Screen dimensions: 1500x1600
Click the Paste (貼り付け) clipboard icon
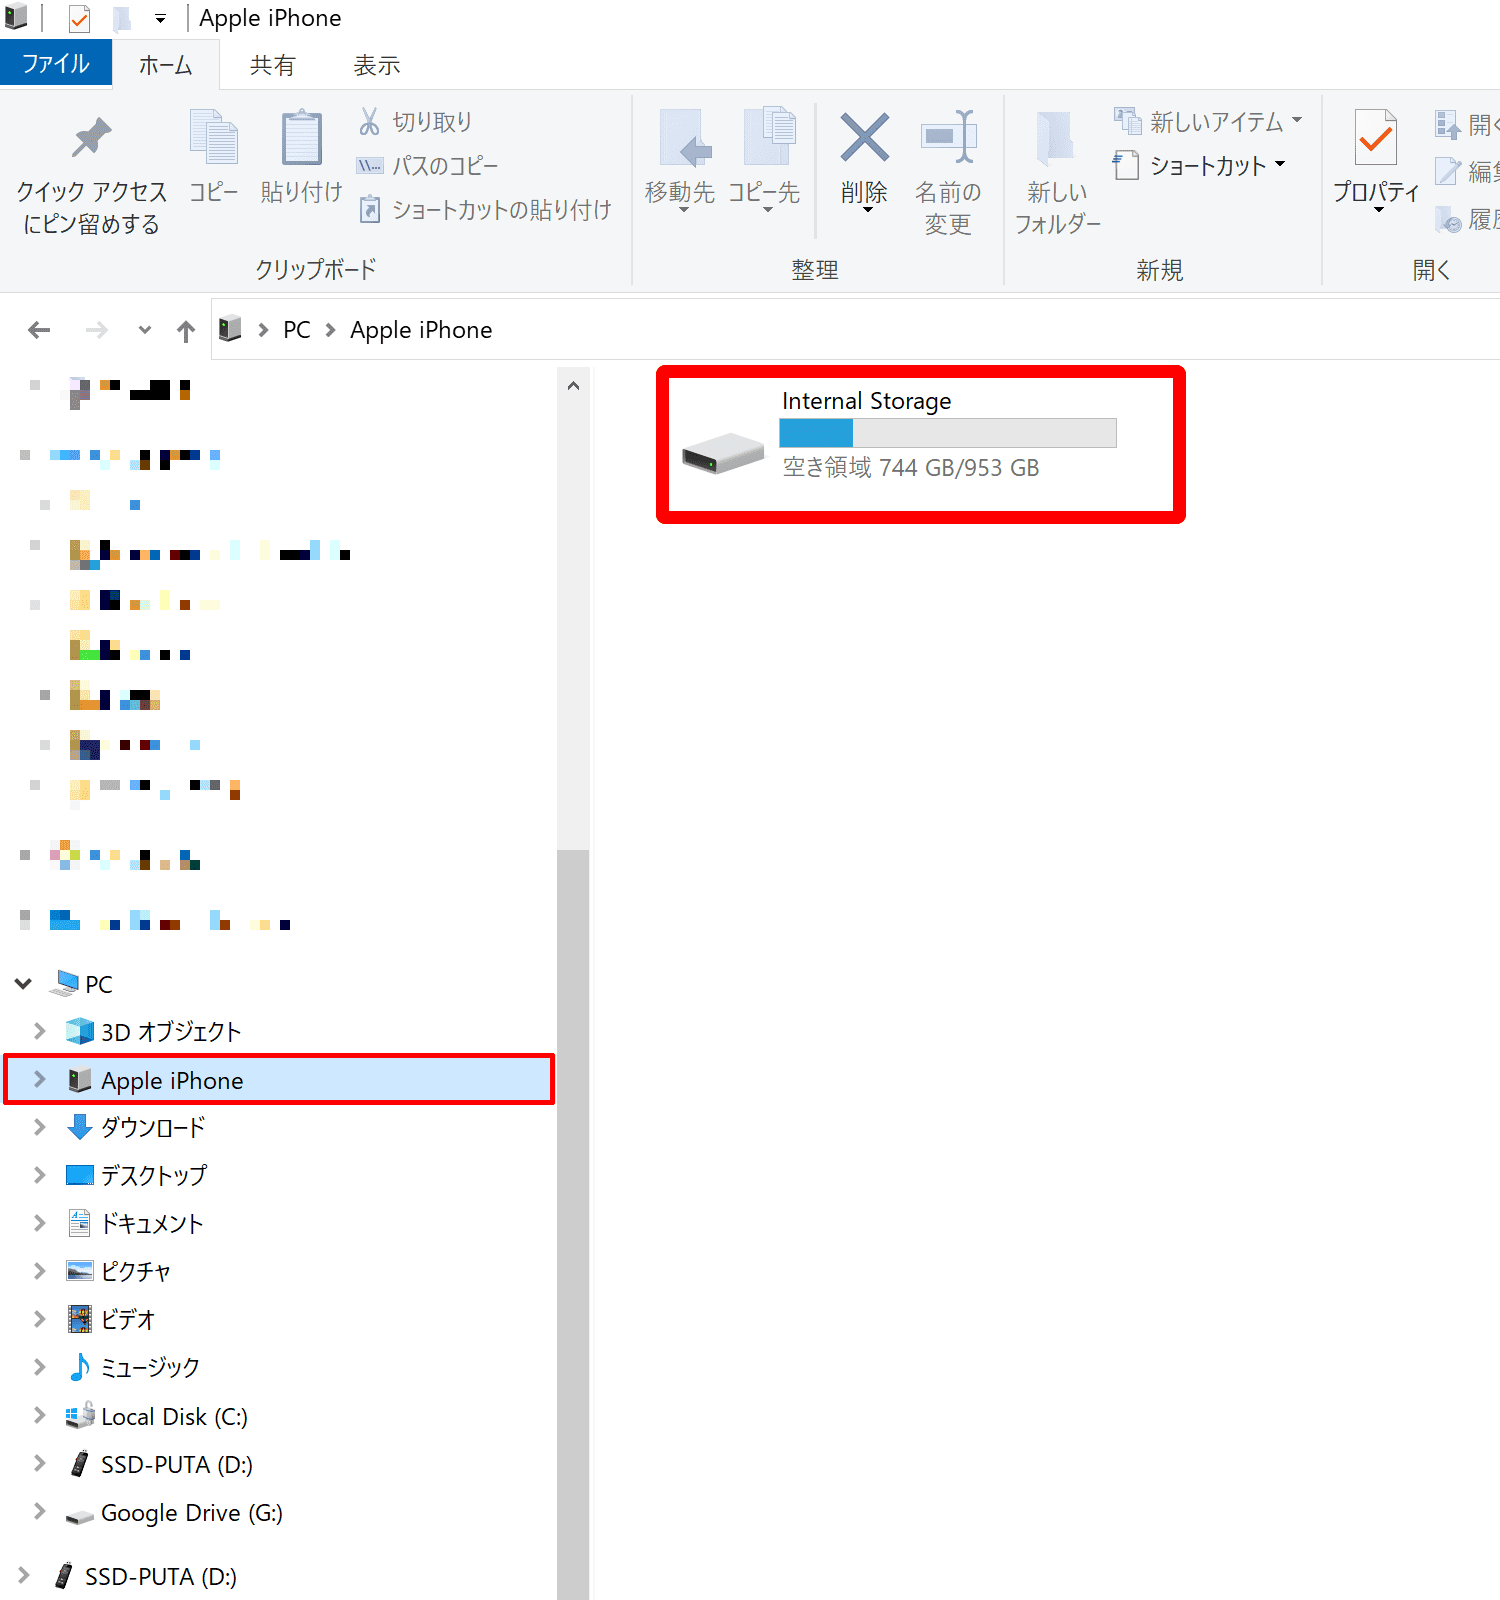301,137
